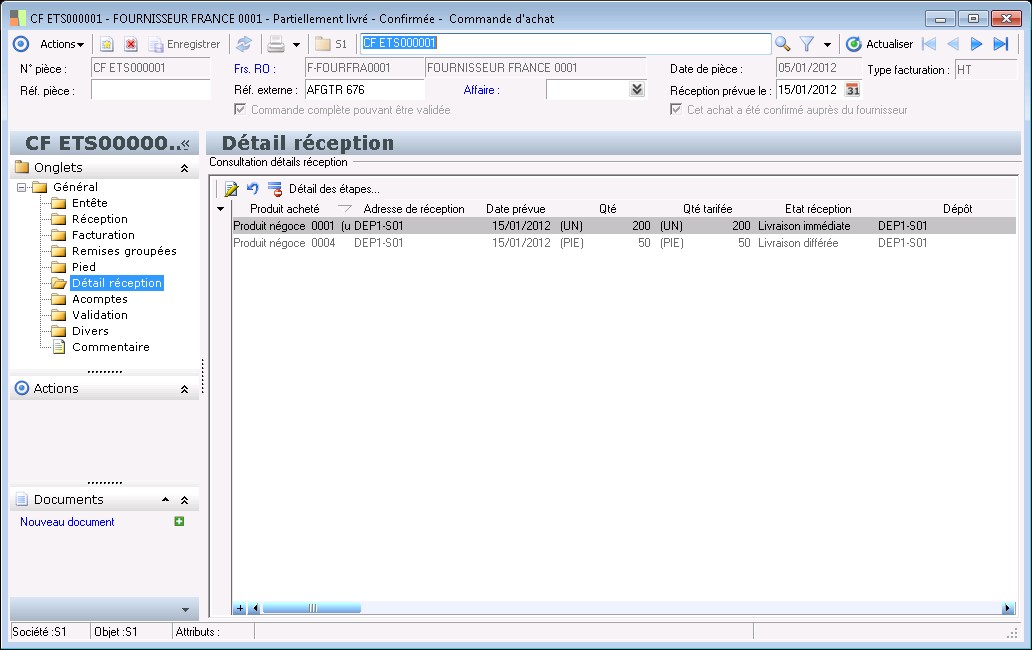Select the Validation tree item
This screenshot has height=650, width=1032.
coord(99,315)
